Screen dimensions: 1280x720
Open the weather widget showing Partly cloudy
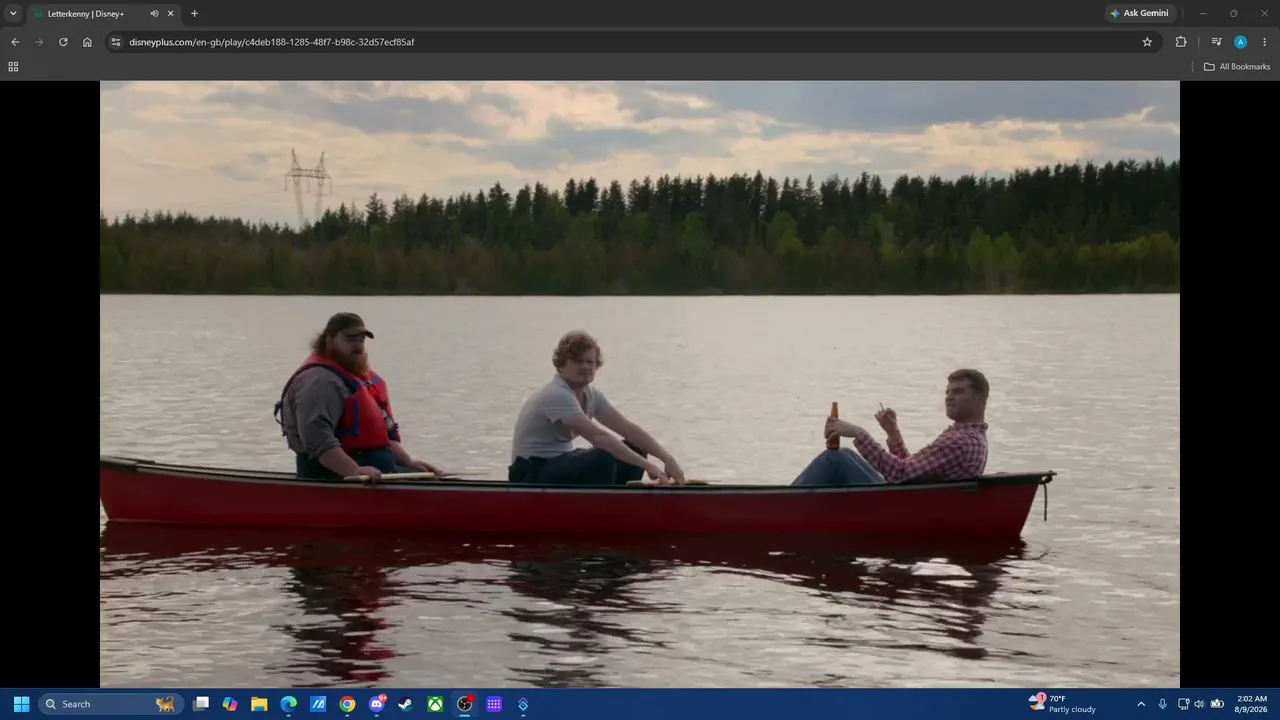click(x=1063, y=704)
